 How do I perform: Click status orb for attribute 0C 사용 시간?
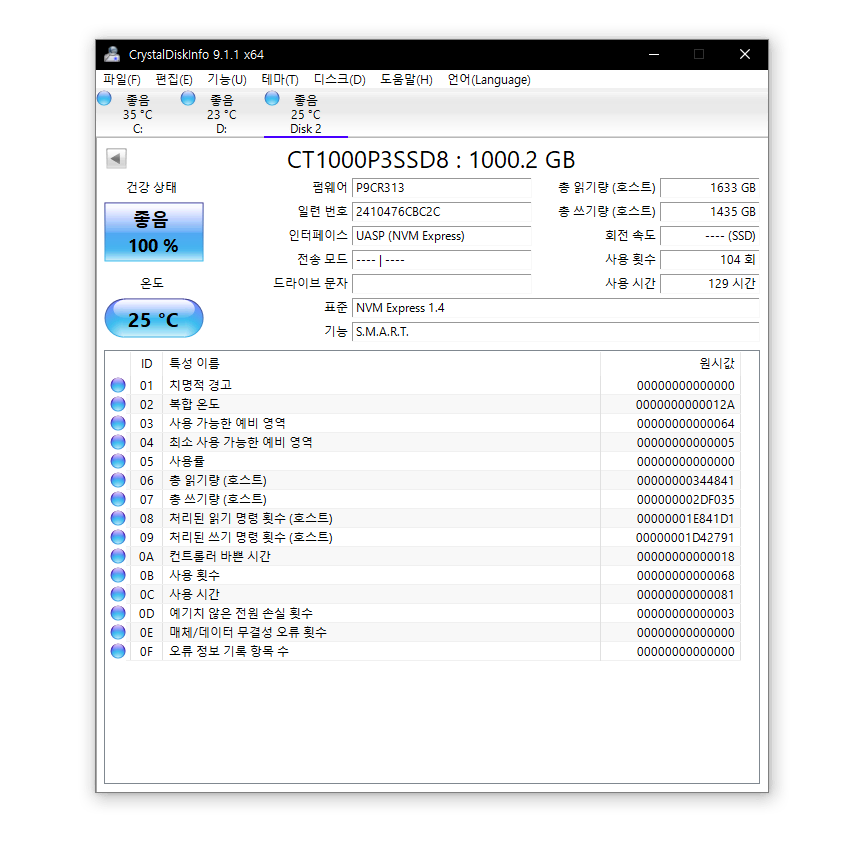click(118, 594)
